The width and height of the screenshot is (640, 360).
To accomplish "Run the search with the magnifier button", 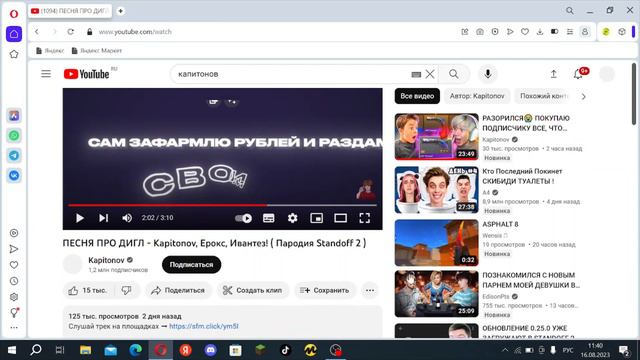I will coord(453,74).
